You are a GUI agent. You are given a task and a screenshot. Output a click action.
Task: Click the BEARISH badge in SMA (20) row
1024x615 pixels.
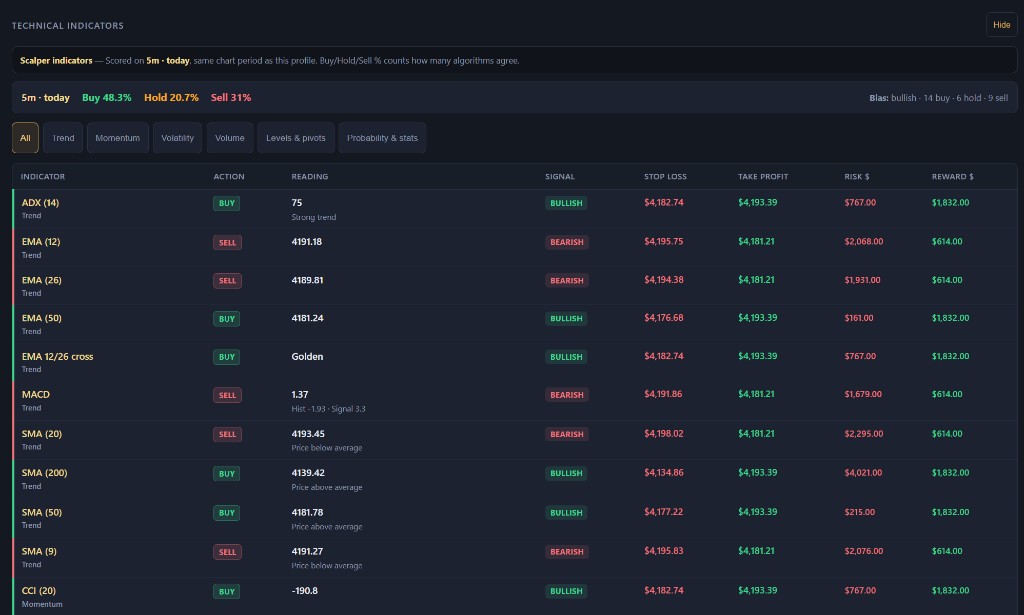(x=567, y=434)
